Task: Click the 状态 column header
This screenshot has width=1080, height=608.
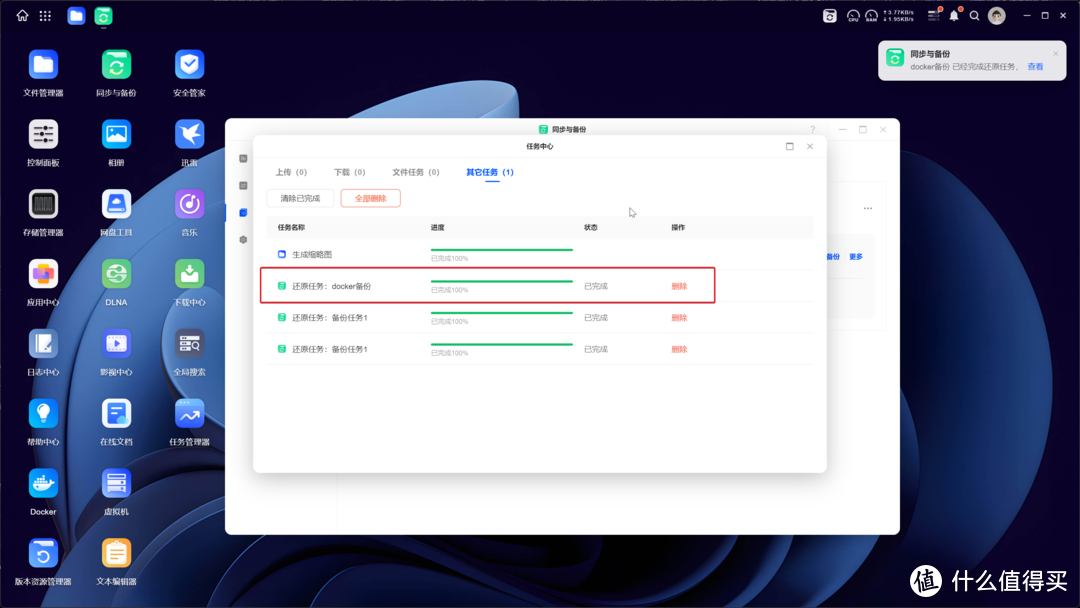Action: point(591,227)
